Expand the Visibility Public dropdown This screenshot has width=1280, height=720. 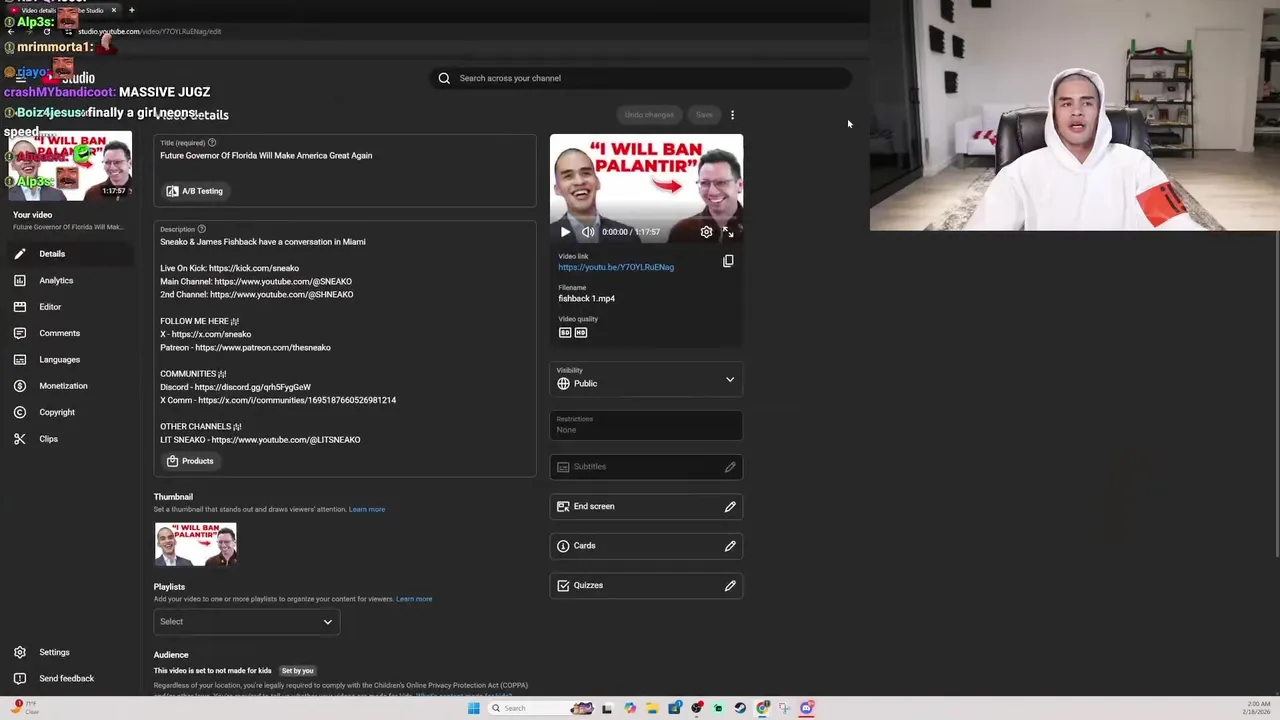(646, 380)
